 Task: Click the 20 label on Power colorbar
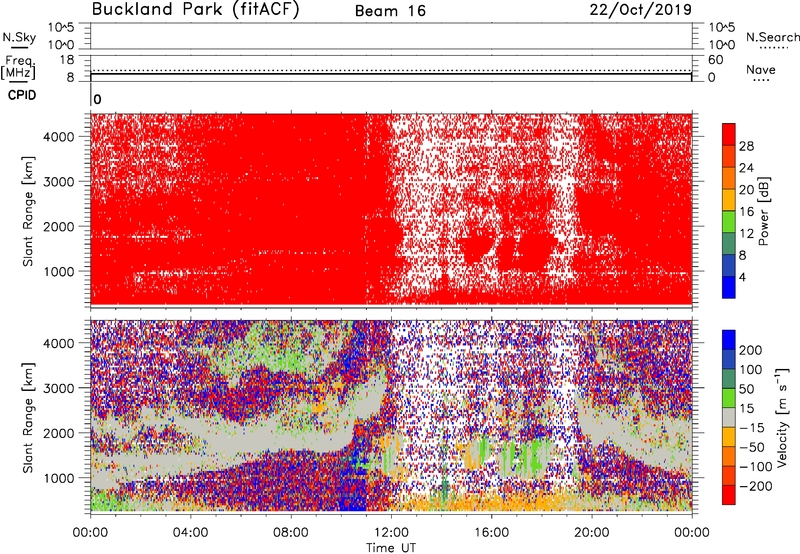(746, 190)
